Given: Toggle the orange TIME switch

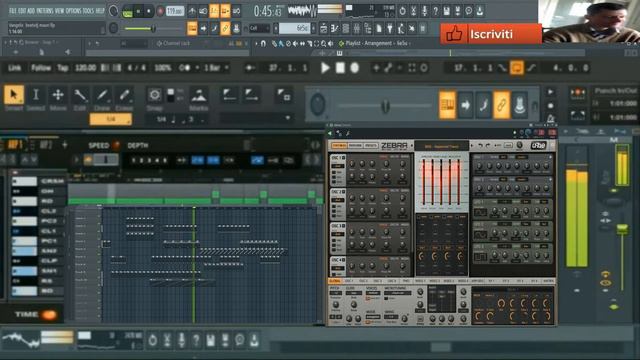Looking at the screenshot, I should (49, 315).
